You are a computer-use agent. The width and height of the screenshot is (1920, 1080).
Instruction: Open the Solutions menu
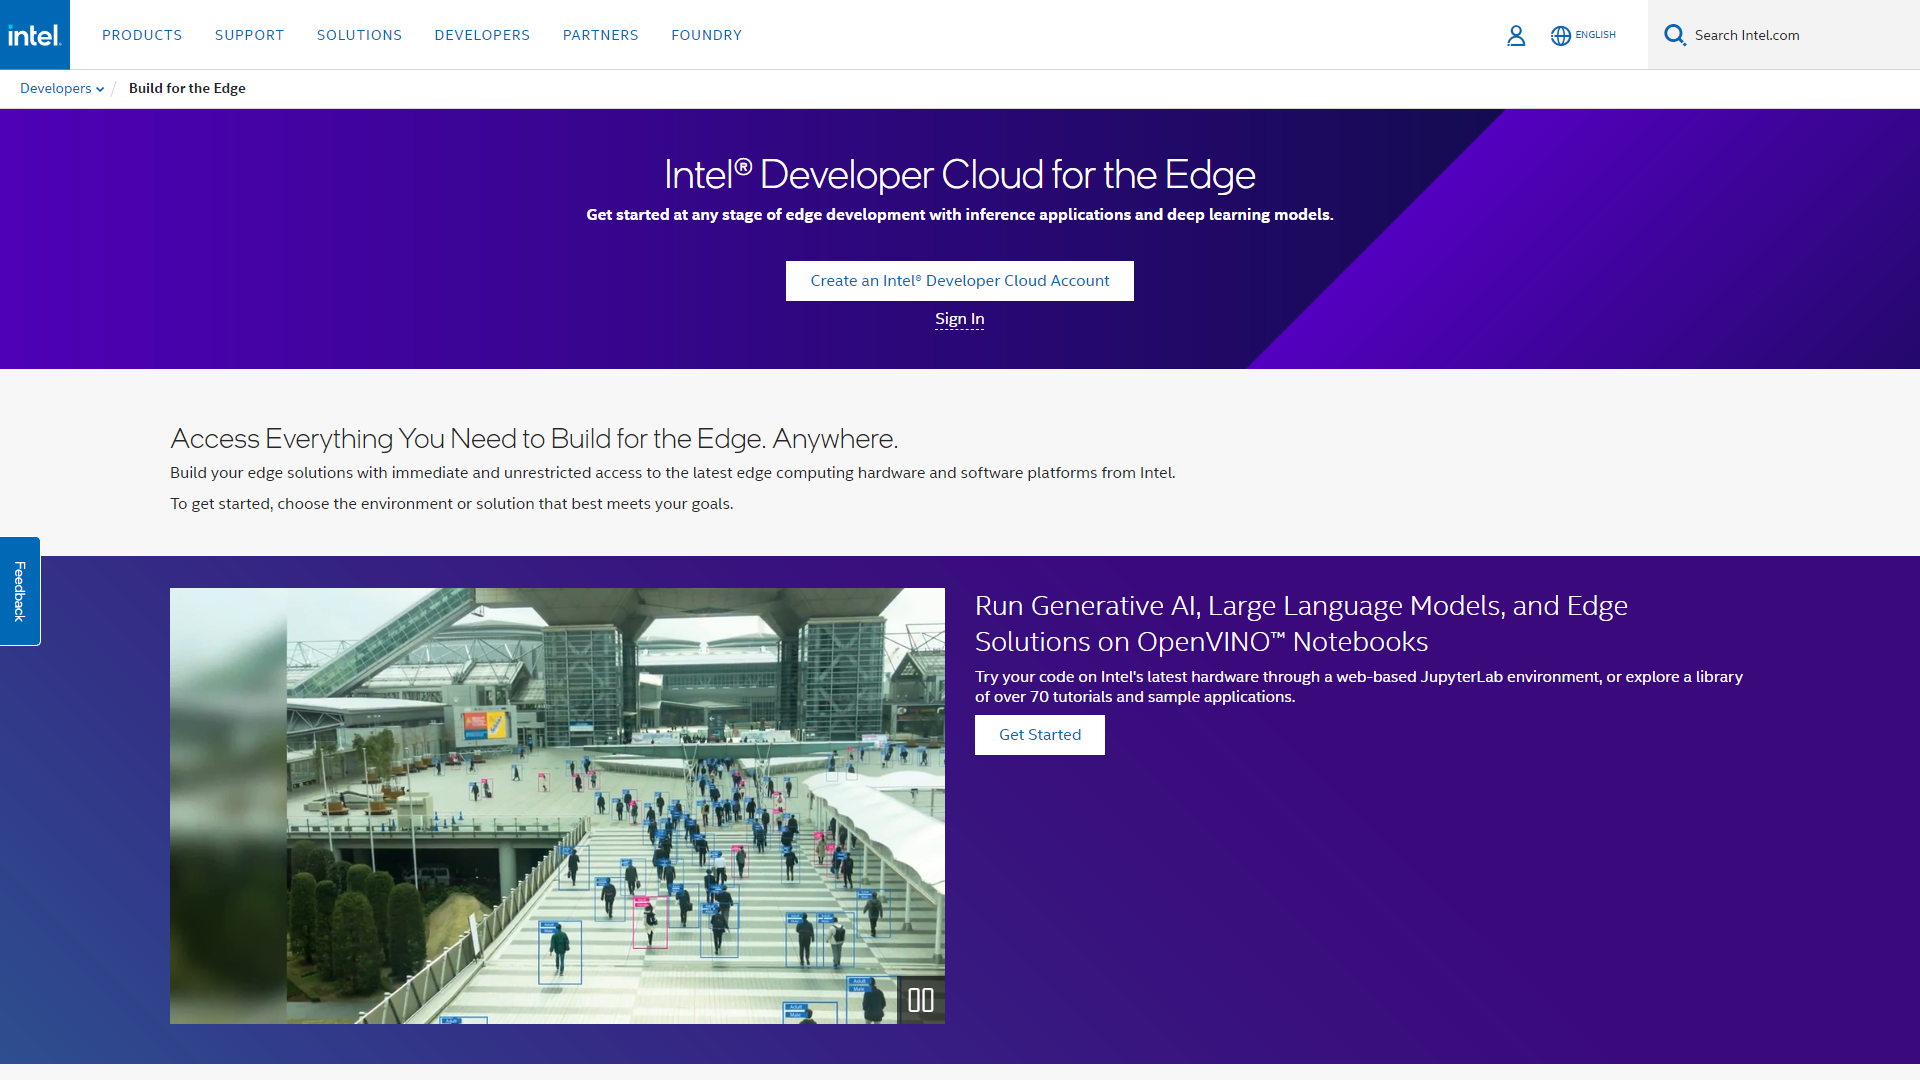tap(359, 35)
